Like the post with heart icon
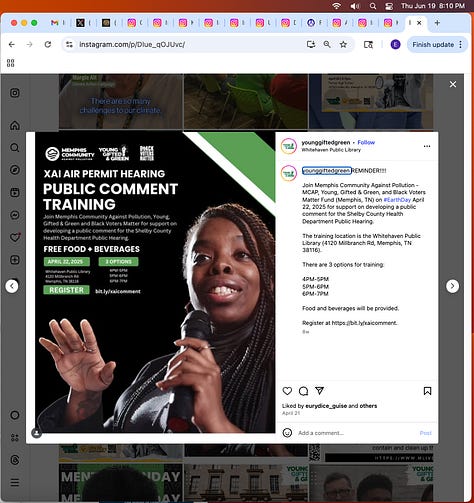 tap(287, 391)
